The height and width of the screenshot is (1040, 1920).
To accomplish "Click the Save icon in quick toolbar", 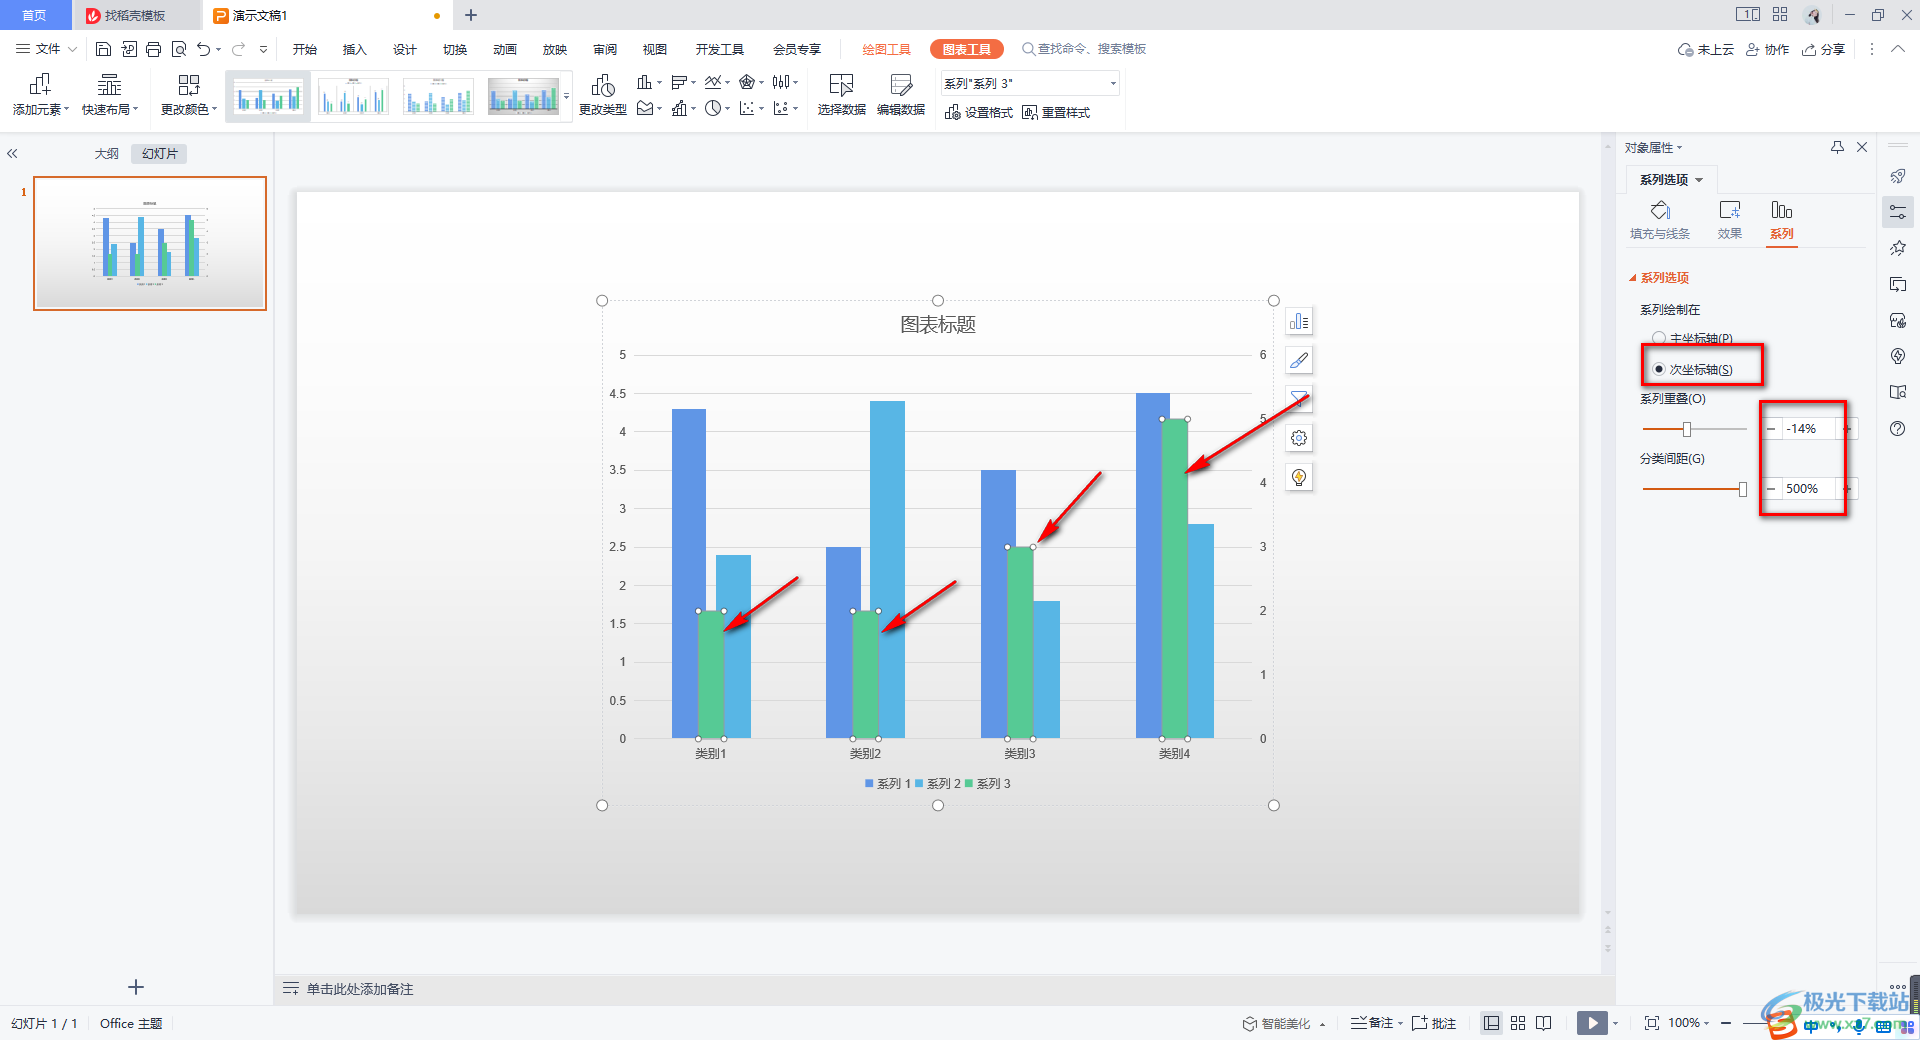I will pyautogui.click(x=103, y=49).
